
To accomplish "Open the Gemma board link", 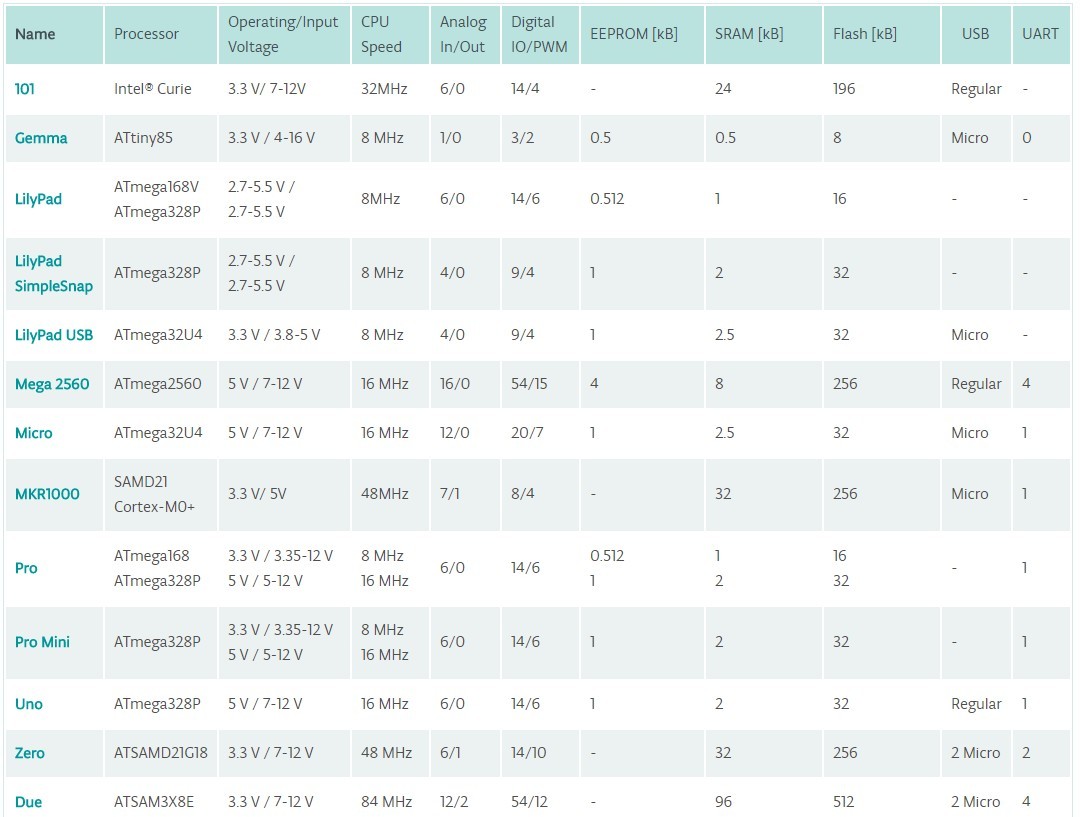I will click(x=41, y=138).
